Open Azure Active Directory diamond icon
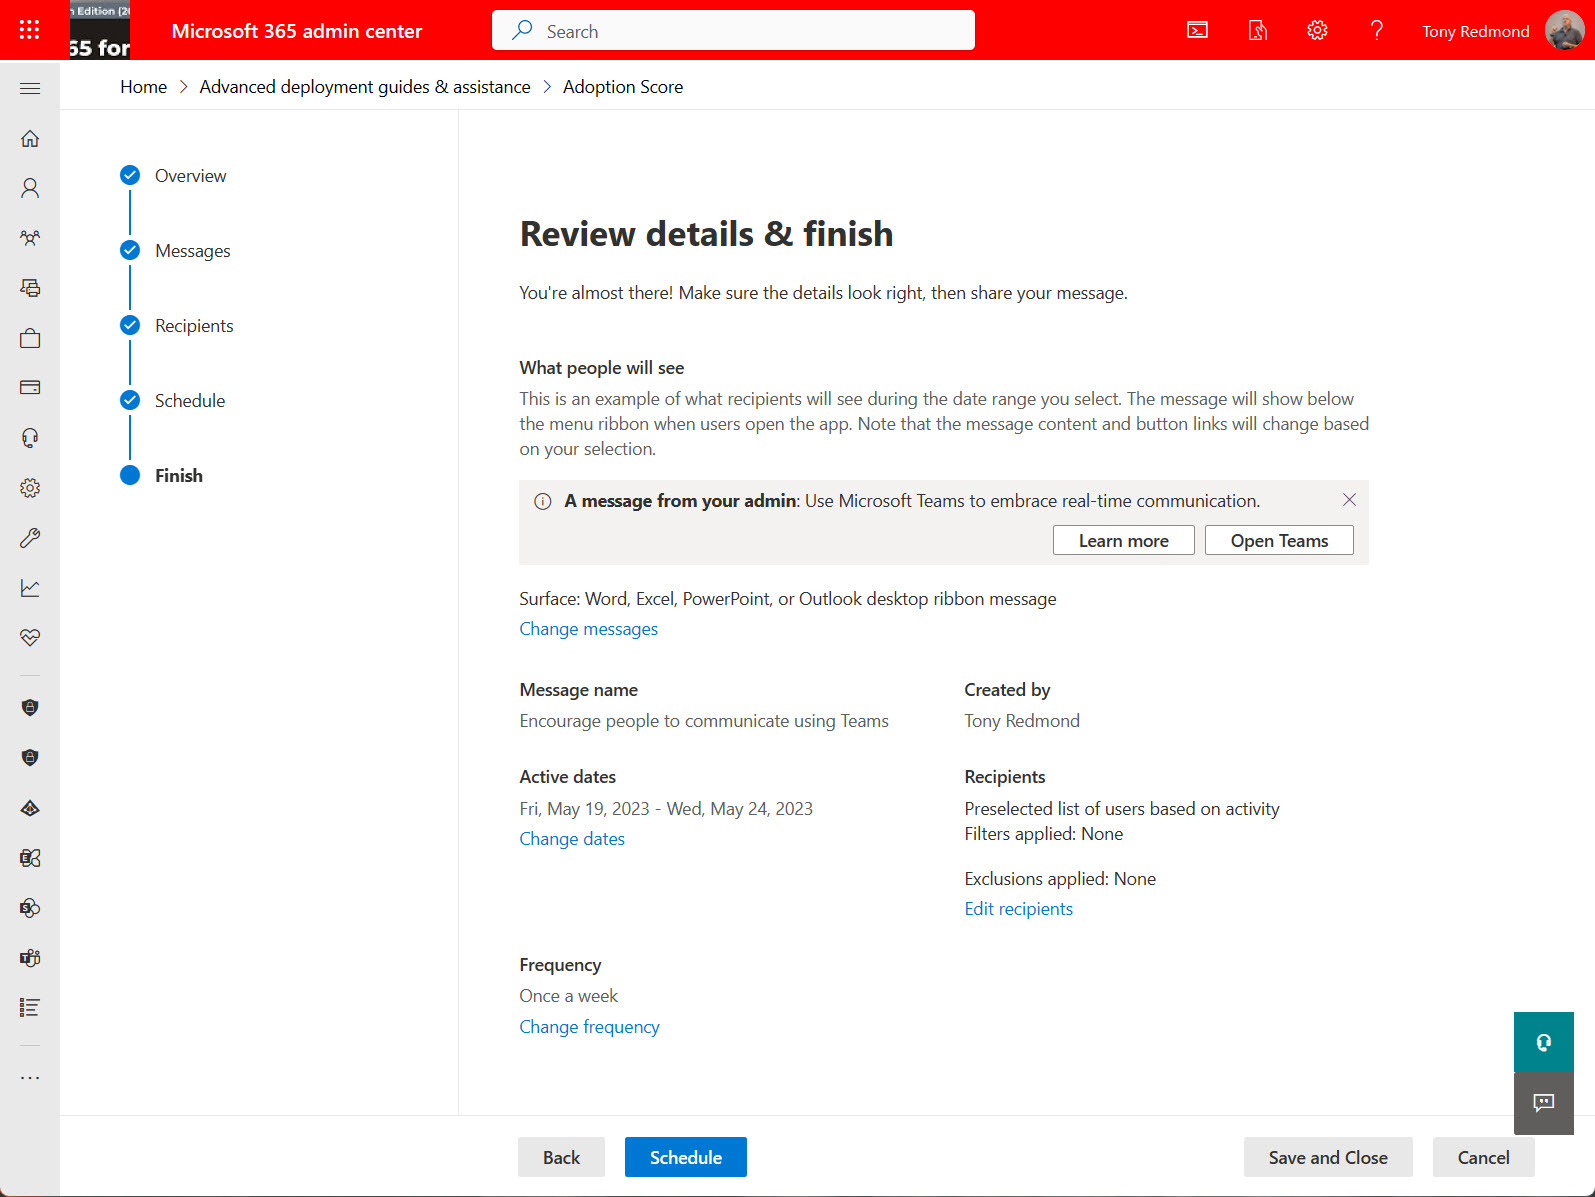This screenshot has width=1595, height=1197. 30,808
